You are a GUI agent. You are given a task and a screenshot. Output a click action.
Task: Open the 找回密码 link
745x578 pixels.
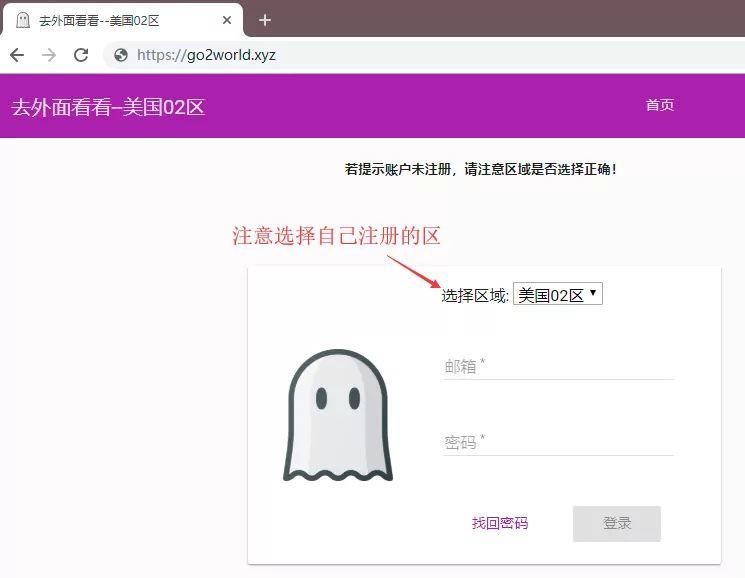pyautogui.click(x=500, y=523)
